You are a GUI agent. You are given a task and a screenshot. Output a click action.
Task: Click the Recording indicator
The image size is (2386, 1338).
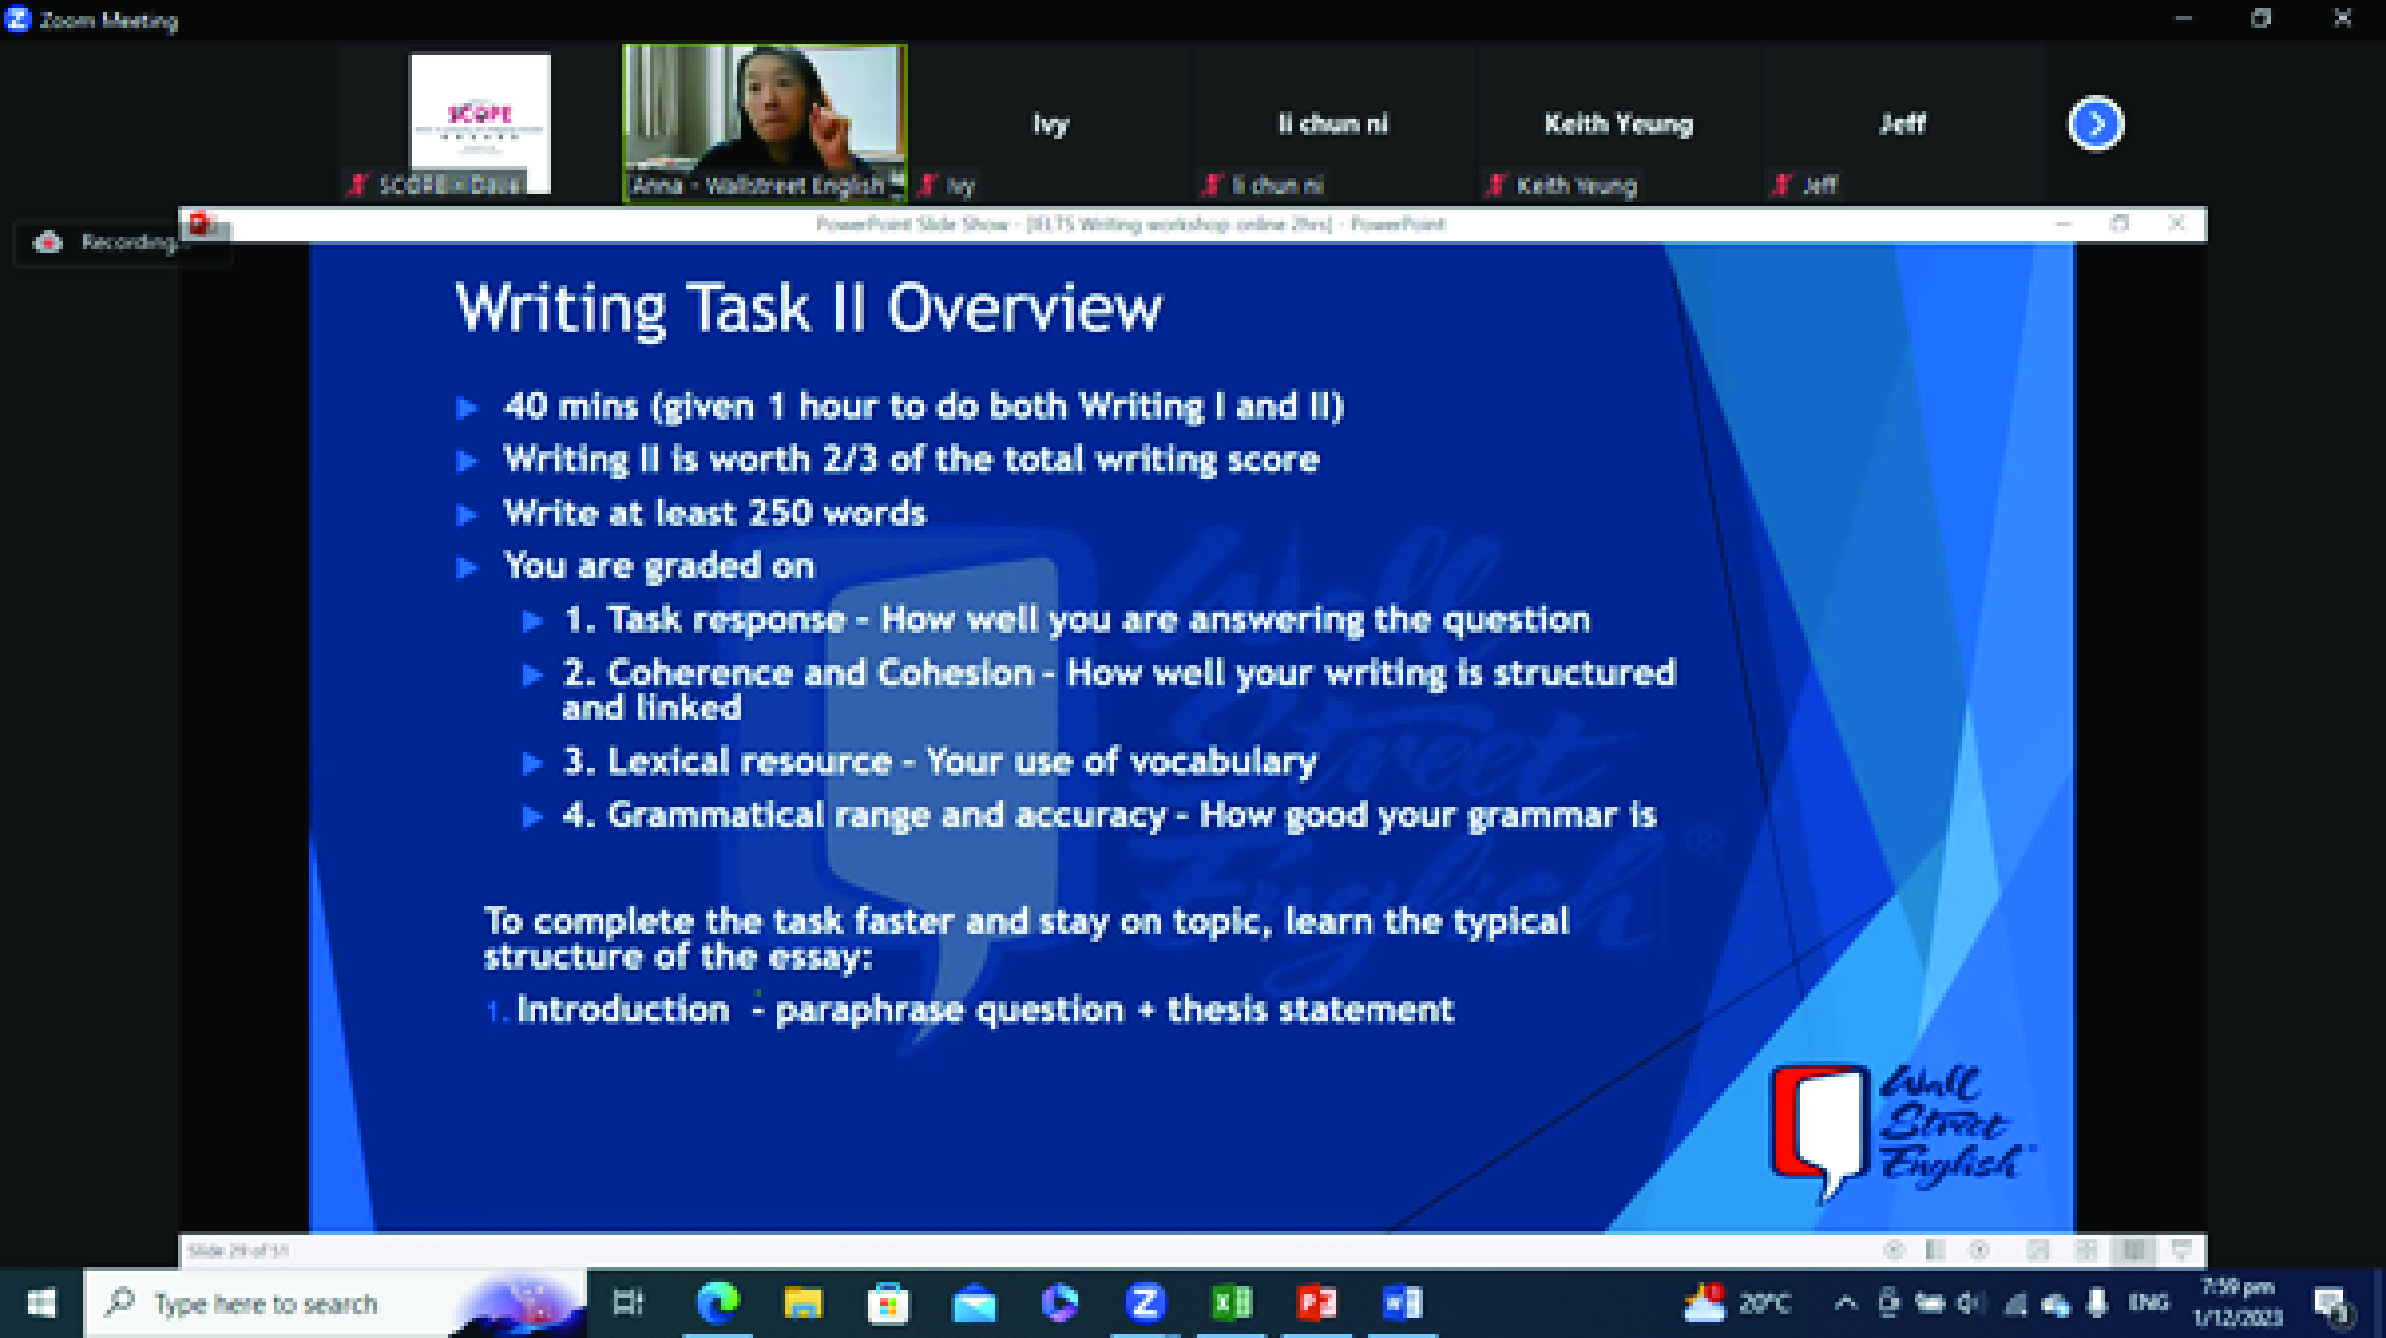click(108, 242)
